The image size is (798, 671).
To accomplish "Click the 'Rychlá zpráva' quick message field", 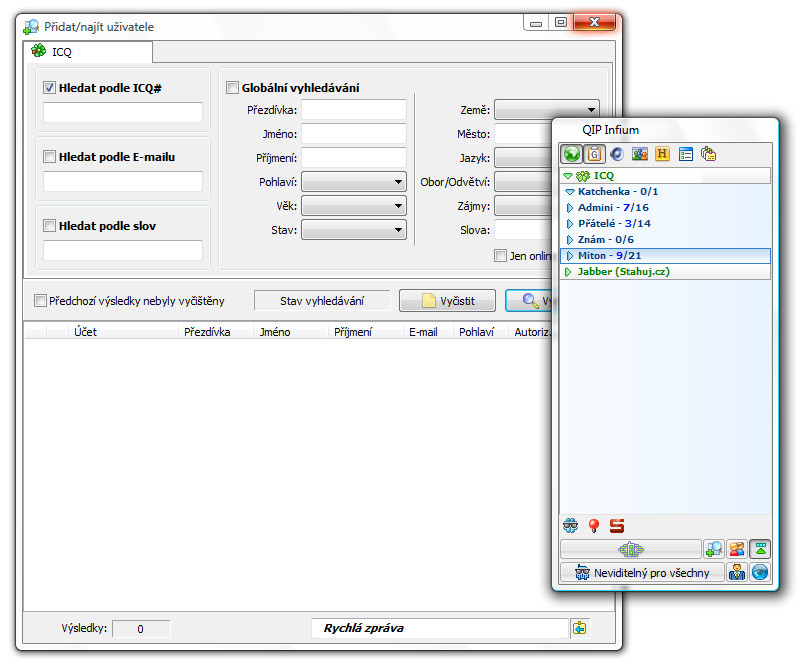I will (x=440, y=628).
